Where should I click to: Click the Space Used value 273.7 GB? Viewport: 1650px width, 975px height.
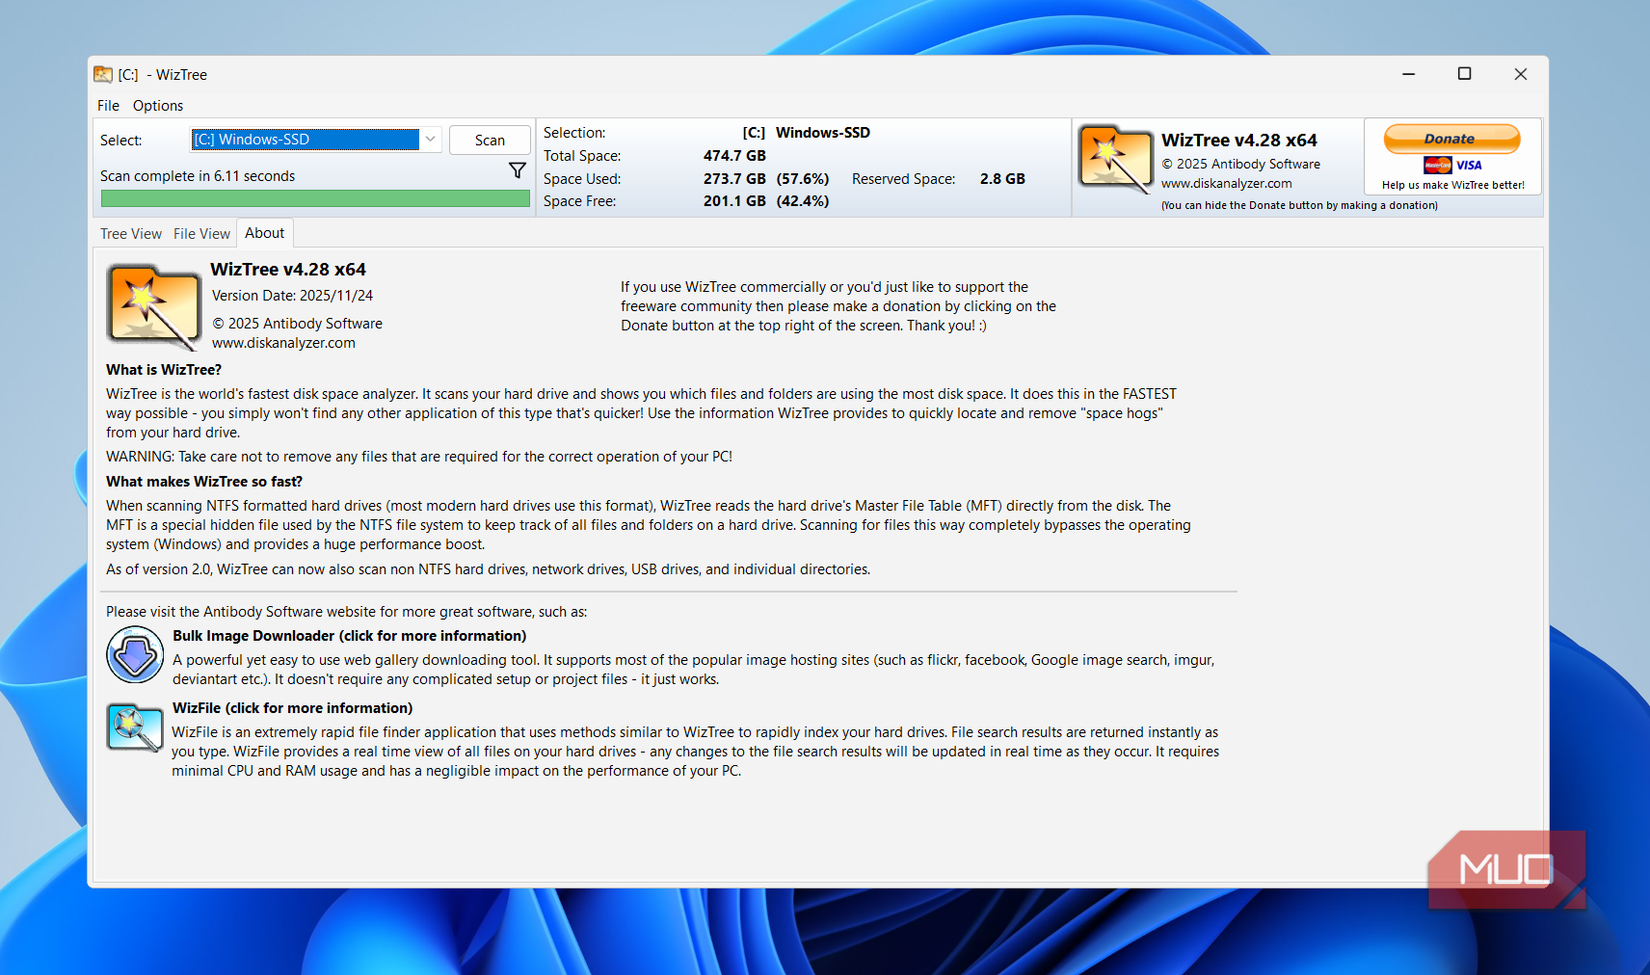coord(734,179)
